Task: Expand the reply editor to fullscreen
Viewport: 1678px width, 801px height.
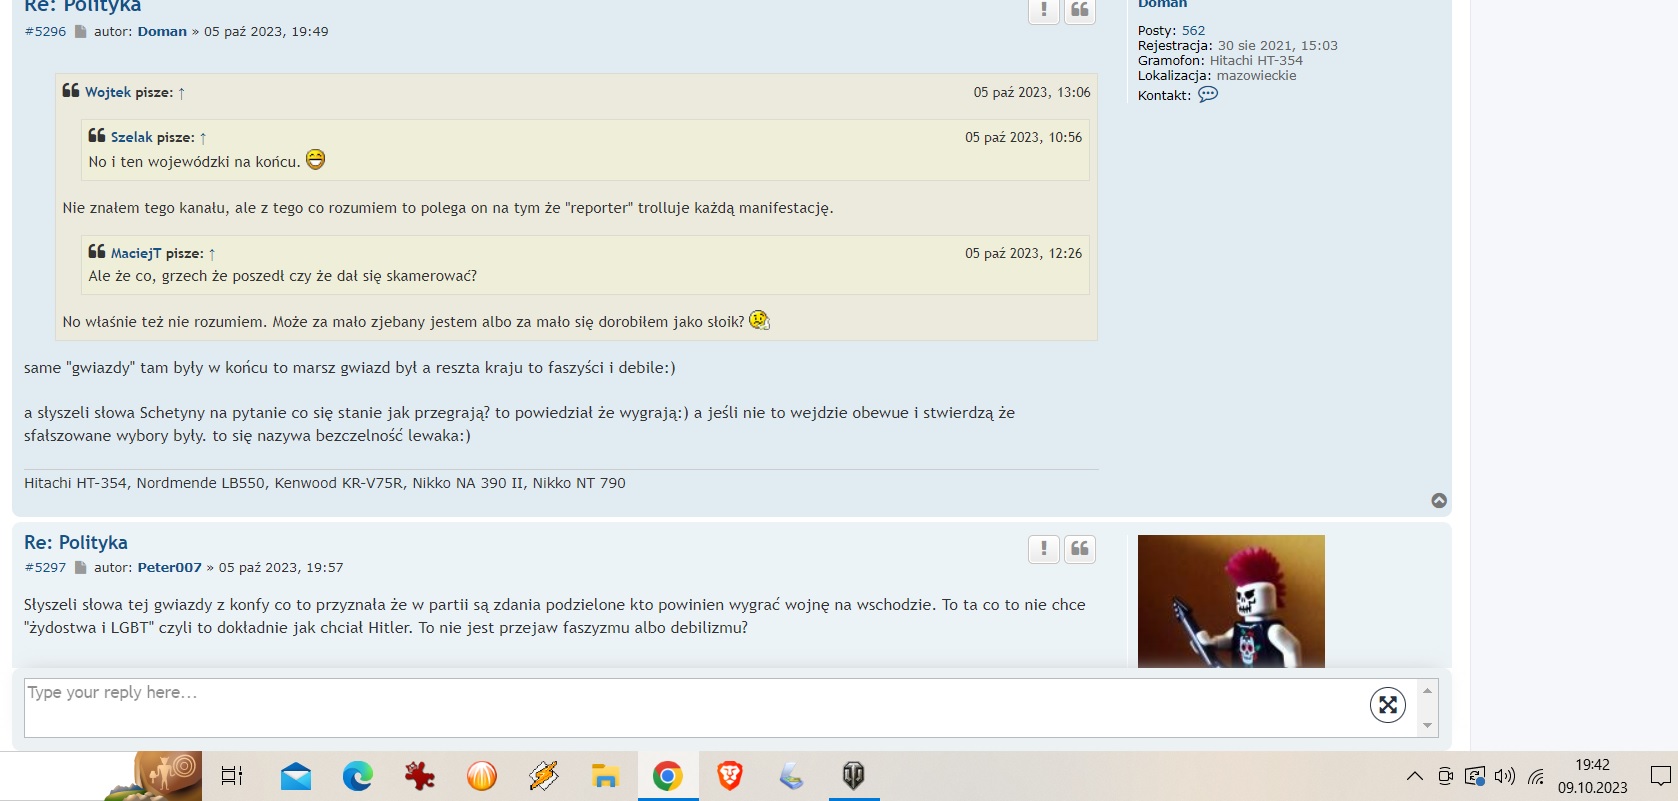Action: (1387, 705)
